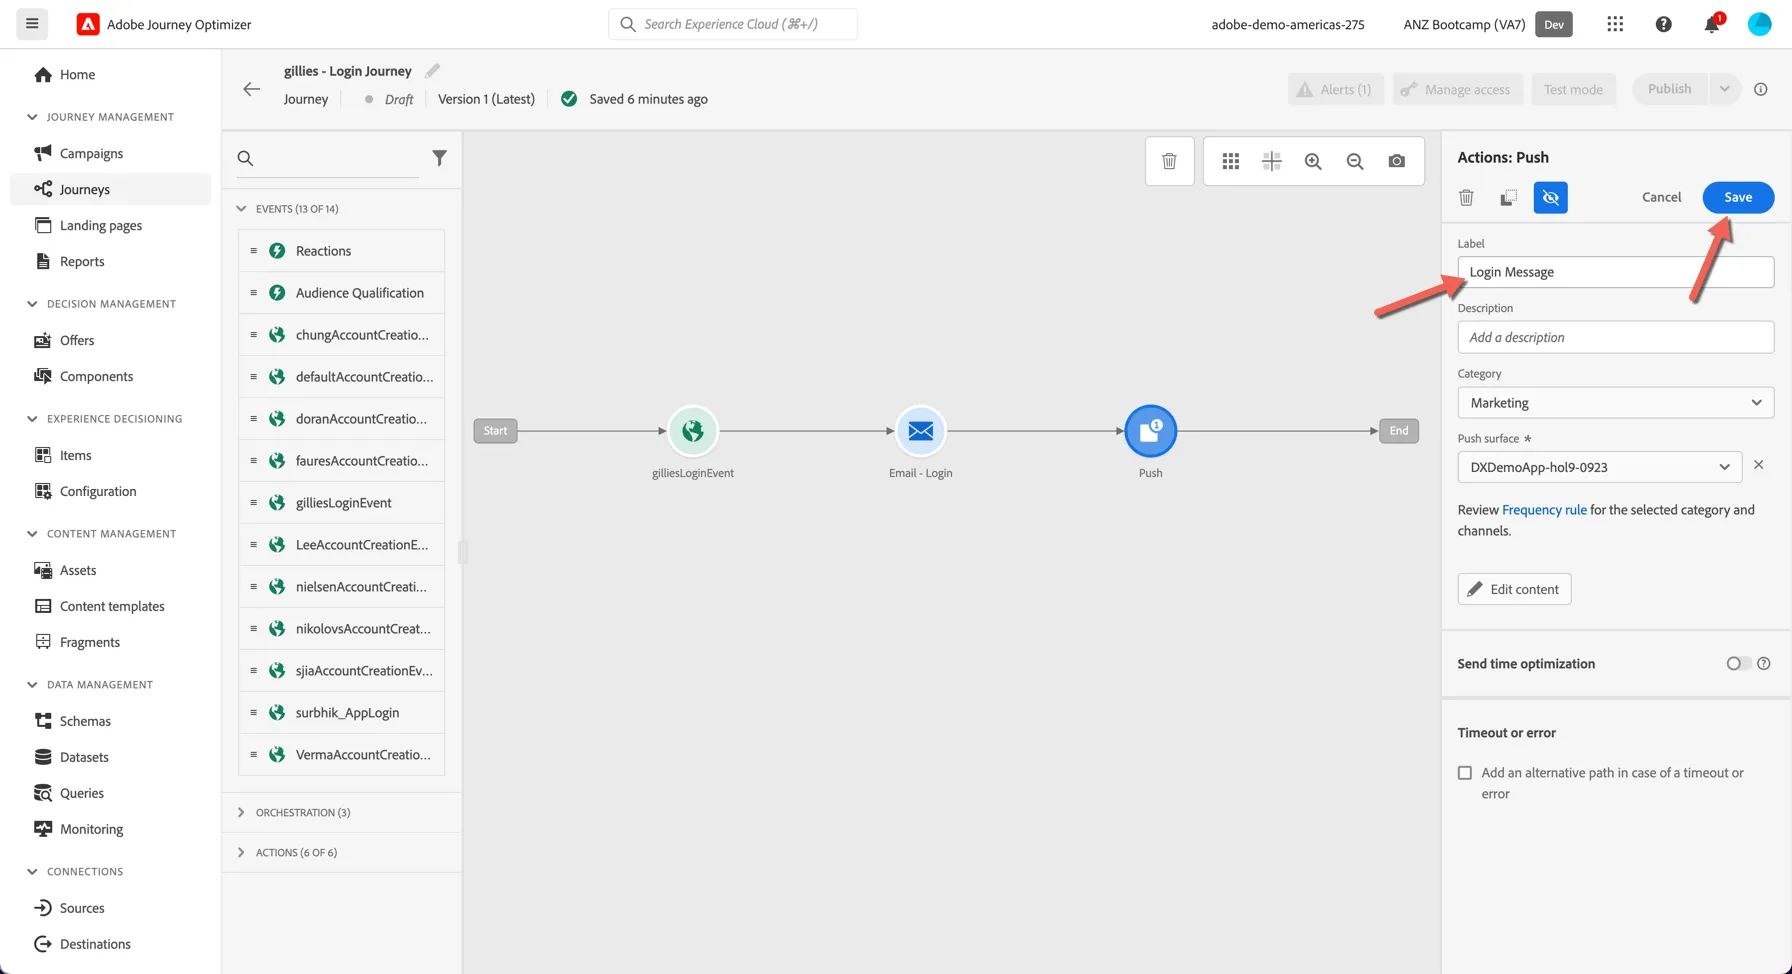The image size is (1792, 974).
Task: View notifications bell
Action: tap(1712, 24)
